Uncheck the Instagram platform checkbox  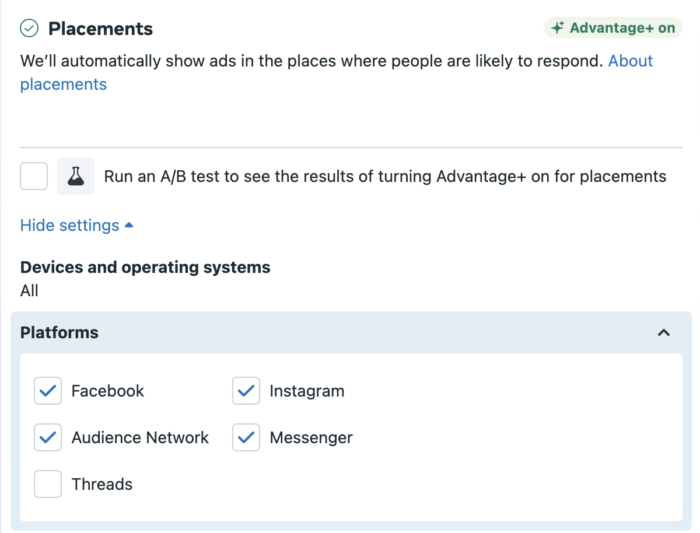tap(246, 391)
